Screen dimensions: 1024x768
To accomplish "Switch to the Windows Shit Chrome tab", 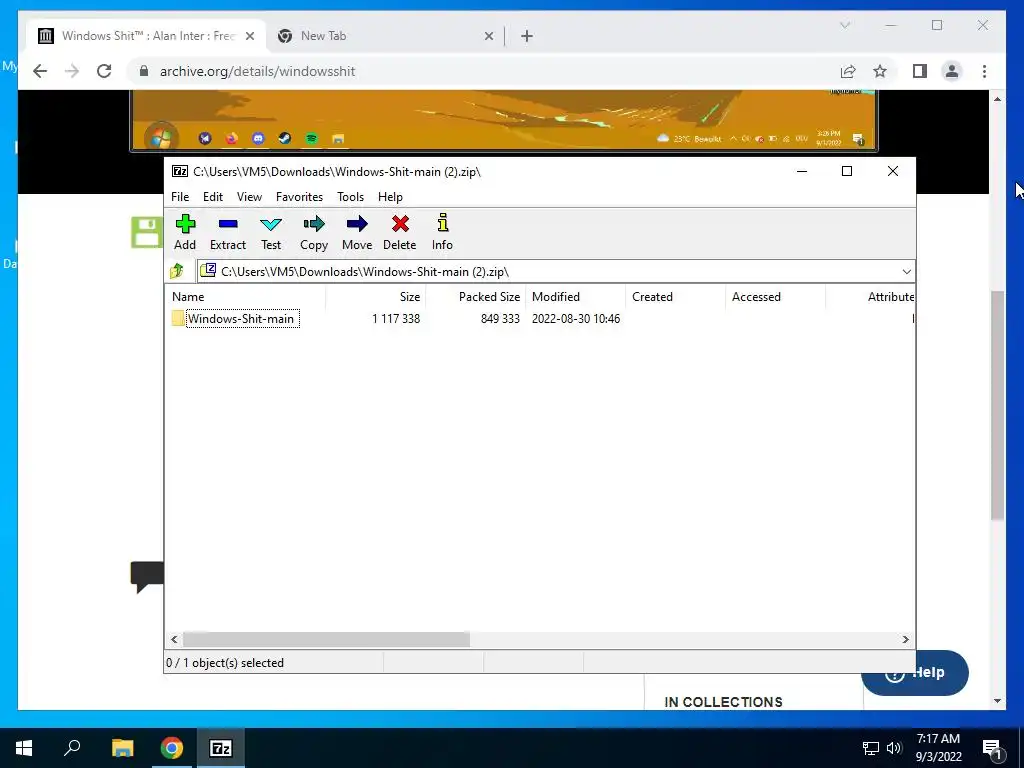I will click(147, 36).
